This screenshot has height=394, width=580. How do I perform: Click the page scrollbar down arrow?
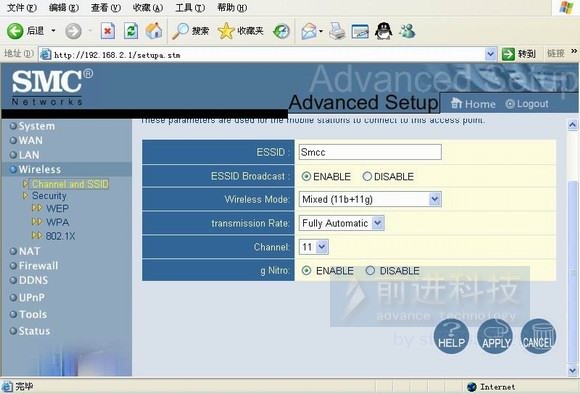[x=573, y=370]
